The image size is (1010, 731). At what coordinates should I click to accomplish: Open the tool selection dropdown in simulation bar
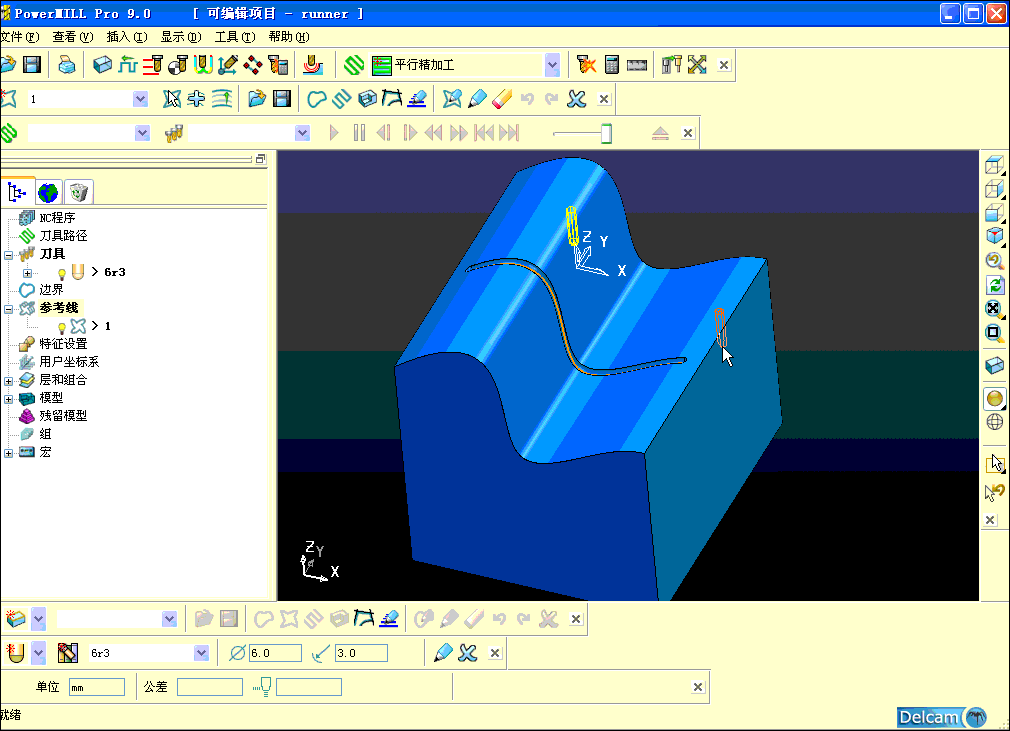click(x=302, y=133)
